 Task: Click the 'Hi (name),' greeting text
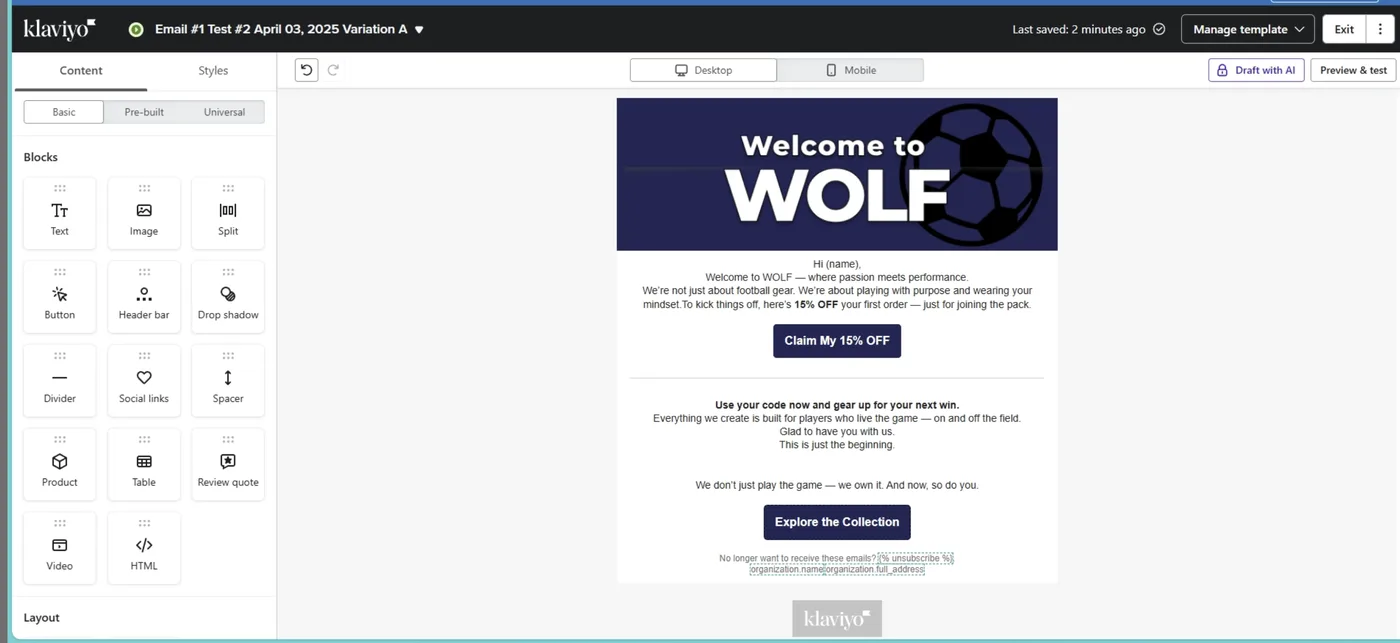coord(837,264)
